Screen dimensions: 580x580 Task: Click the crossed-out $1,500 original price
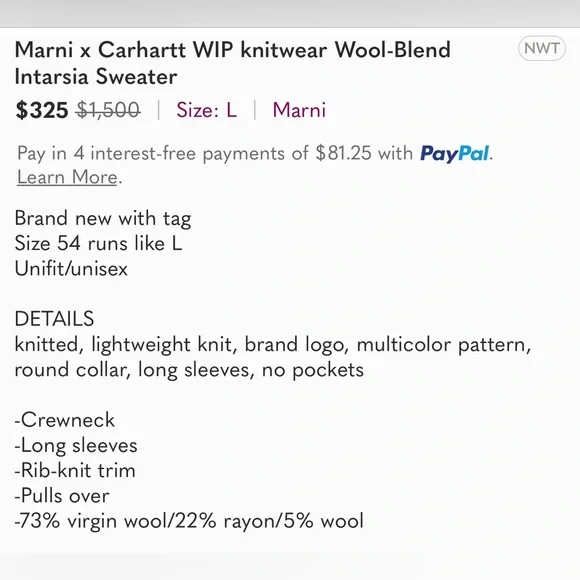tap(108, 110)
